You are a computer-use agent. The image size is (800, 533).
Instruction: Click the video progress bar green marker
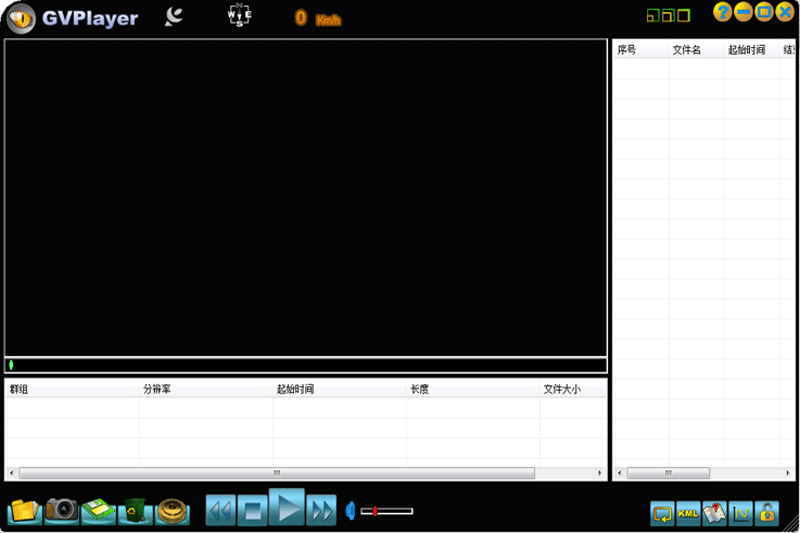point(11,365)
